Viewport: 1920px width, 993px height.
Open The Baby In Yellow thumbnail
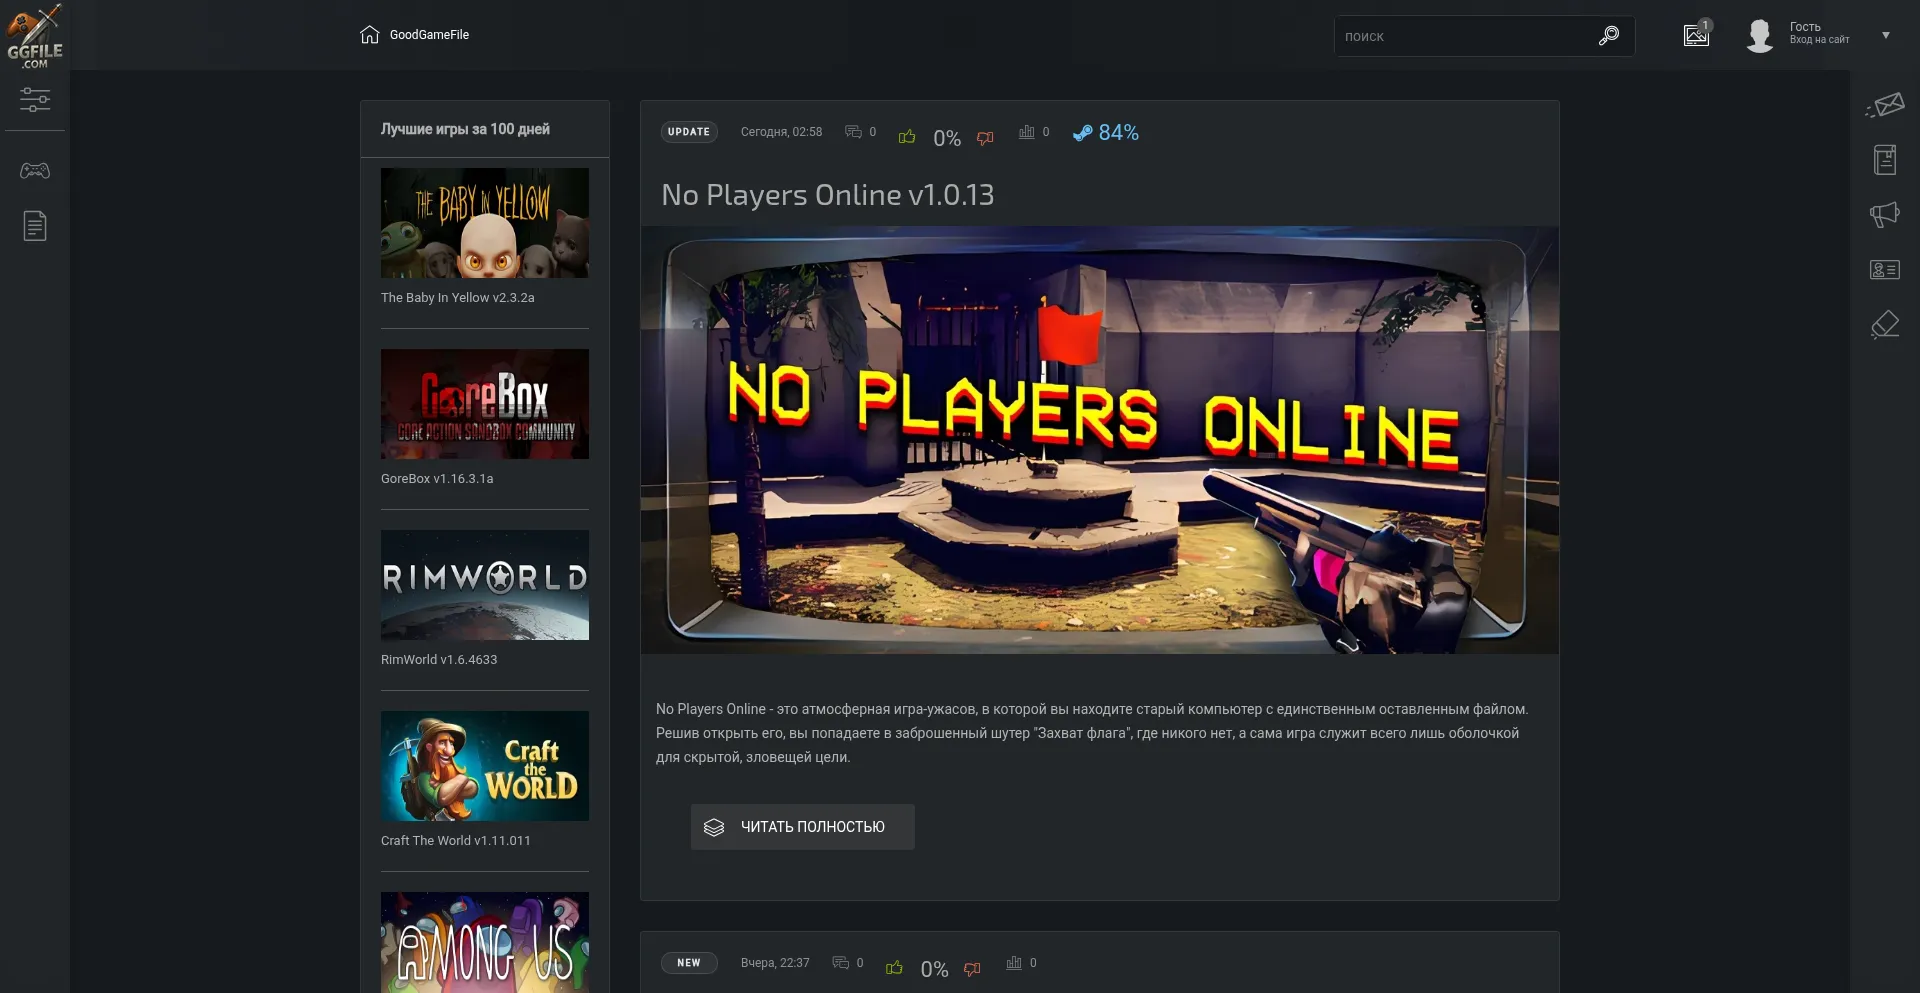click(485, 223)
